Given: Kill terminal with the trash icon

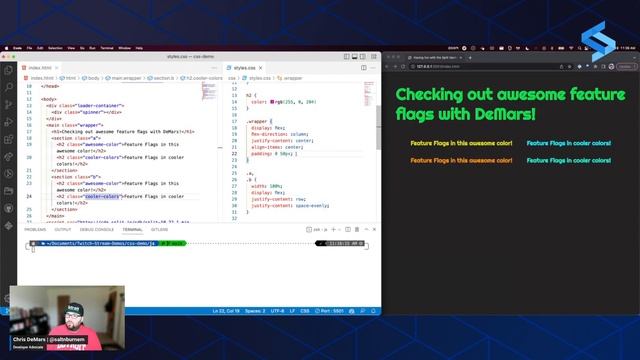Looking at the screenshot, I should pos(357,229).
